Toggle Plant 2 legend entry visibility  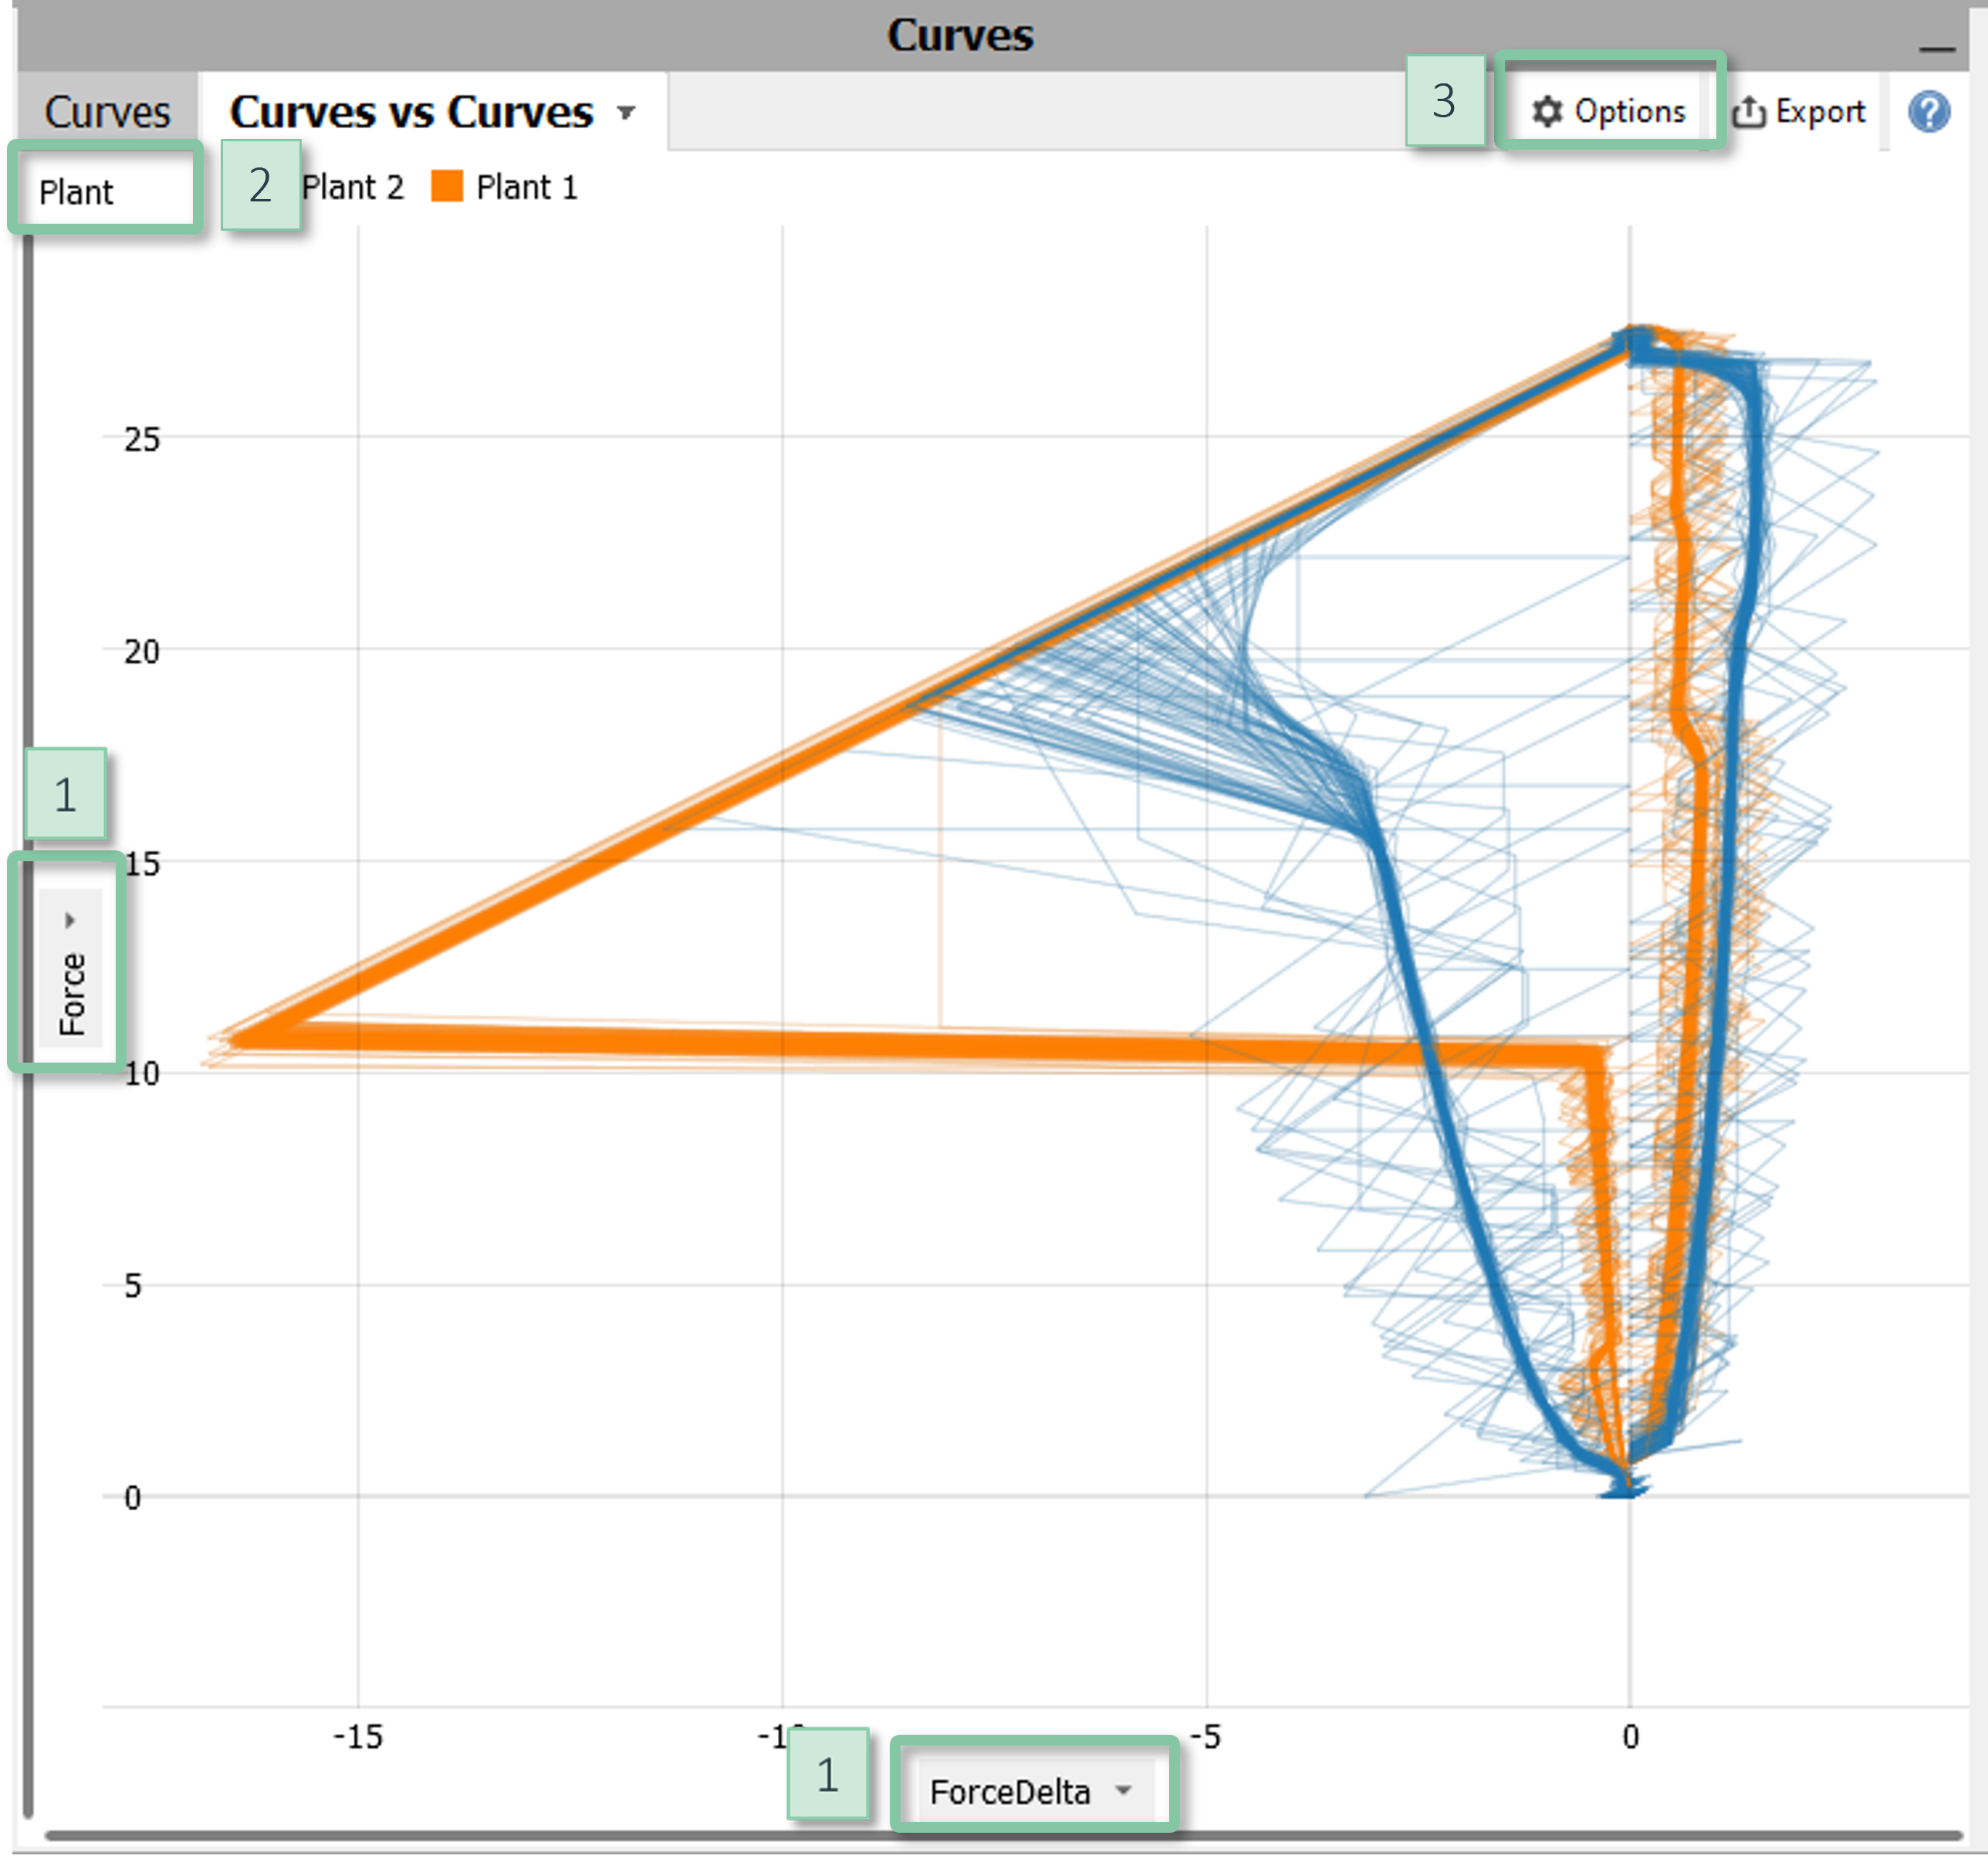pos(352,187)
